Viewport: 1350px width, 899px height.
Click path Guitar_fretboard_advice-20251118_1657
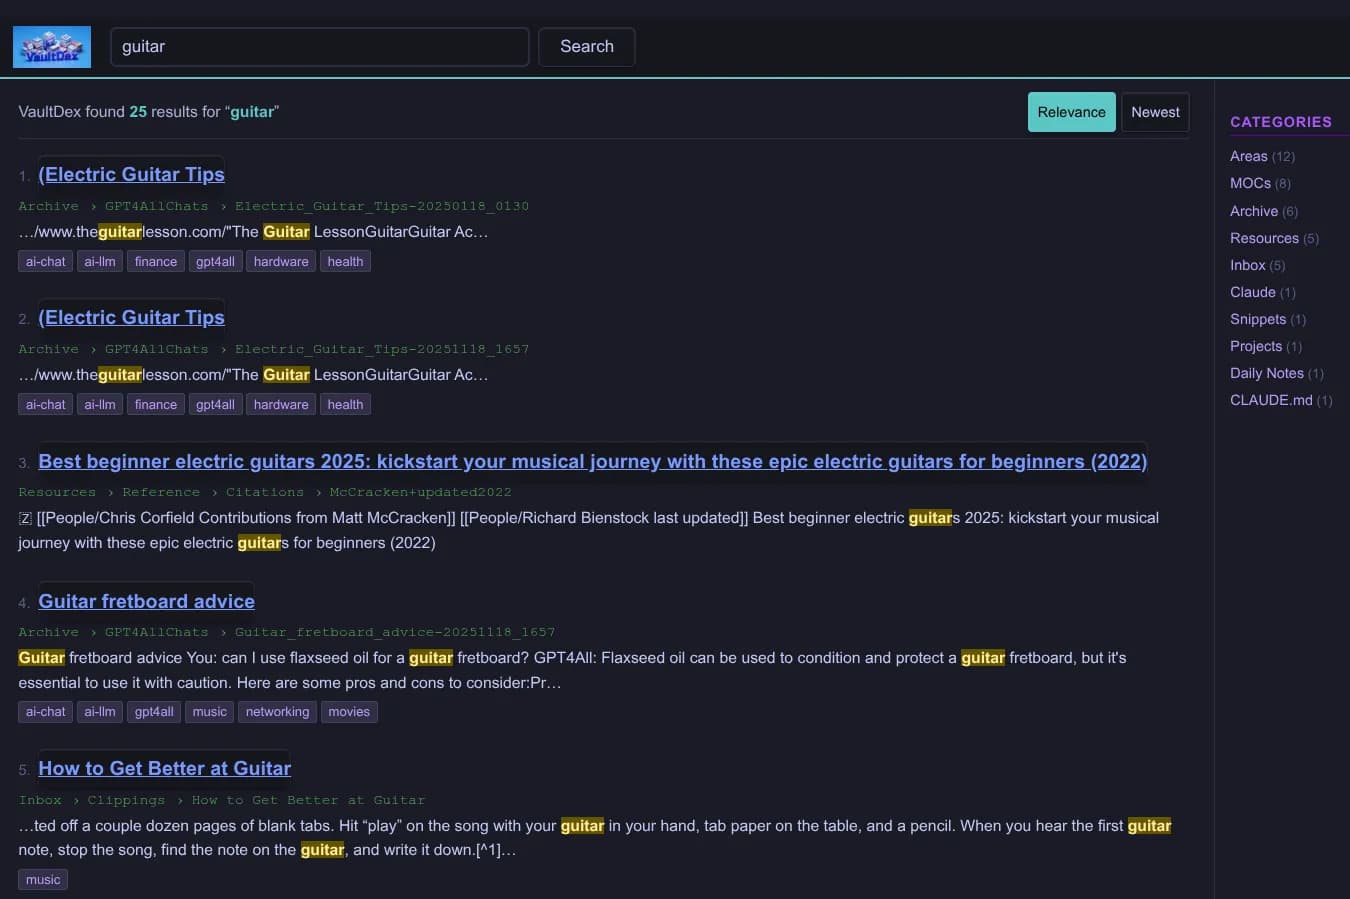click(395, 632)
